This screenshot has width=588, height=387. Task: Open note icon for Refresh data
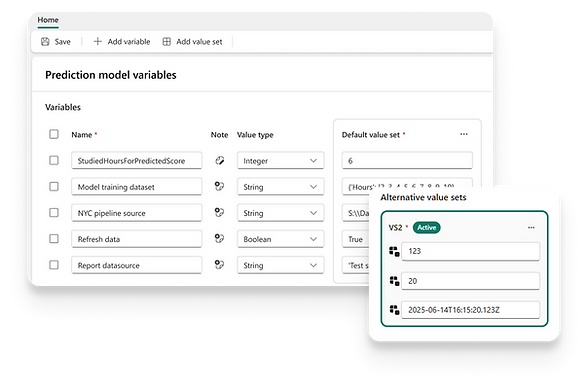tap(219, 238)
